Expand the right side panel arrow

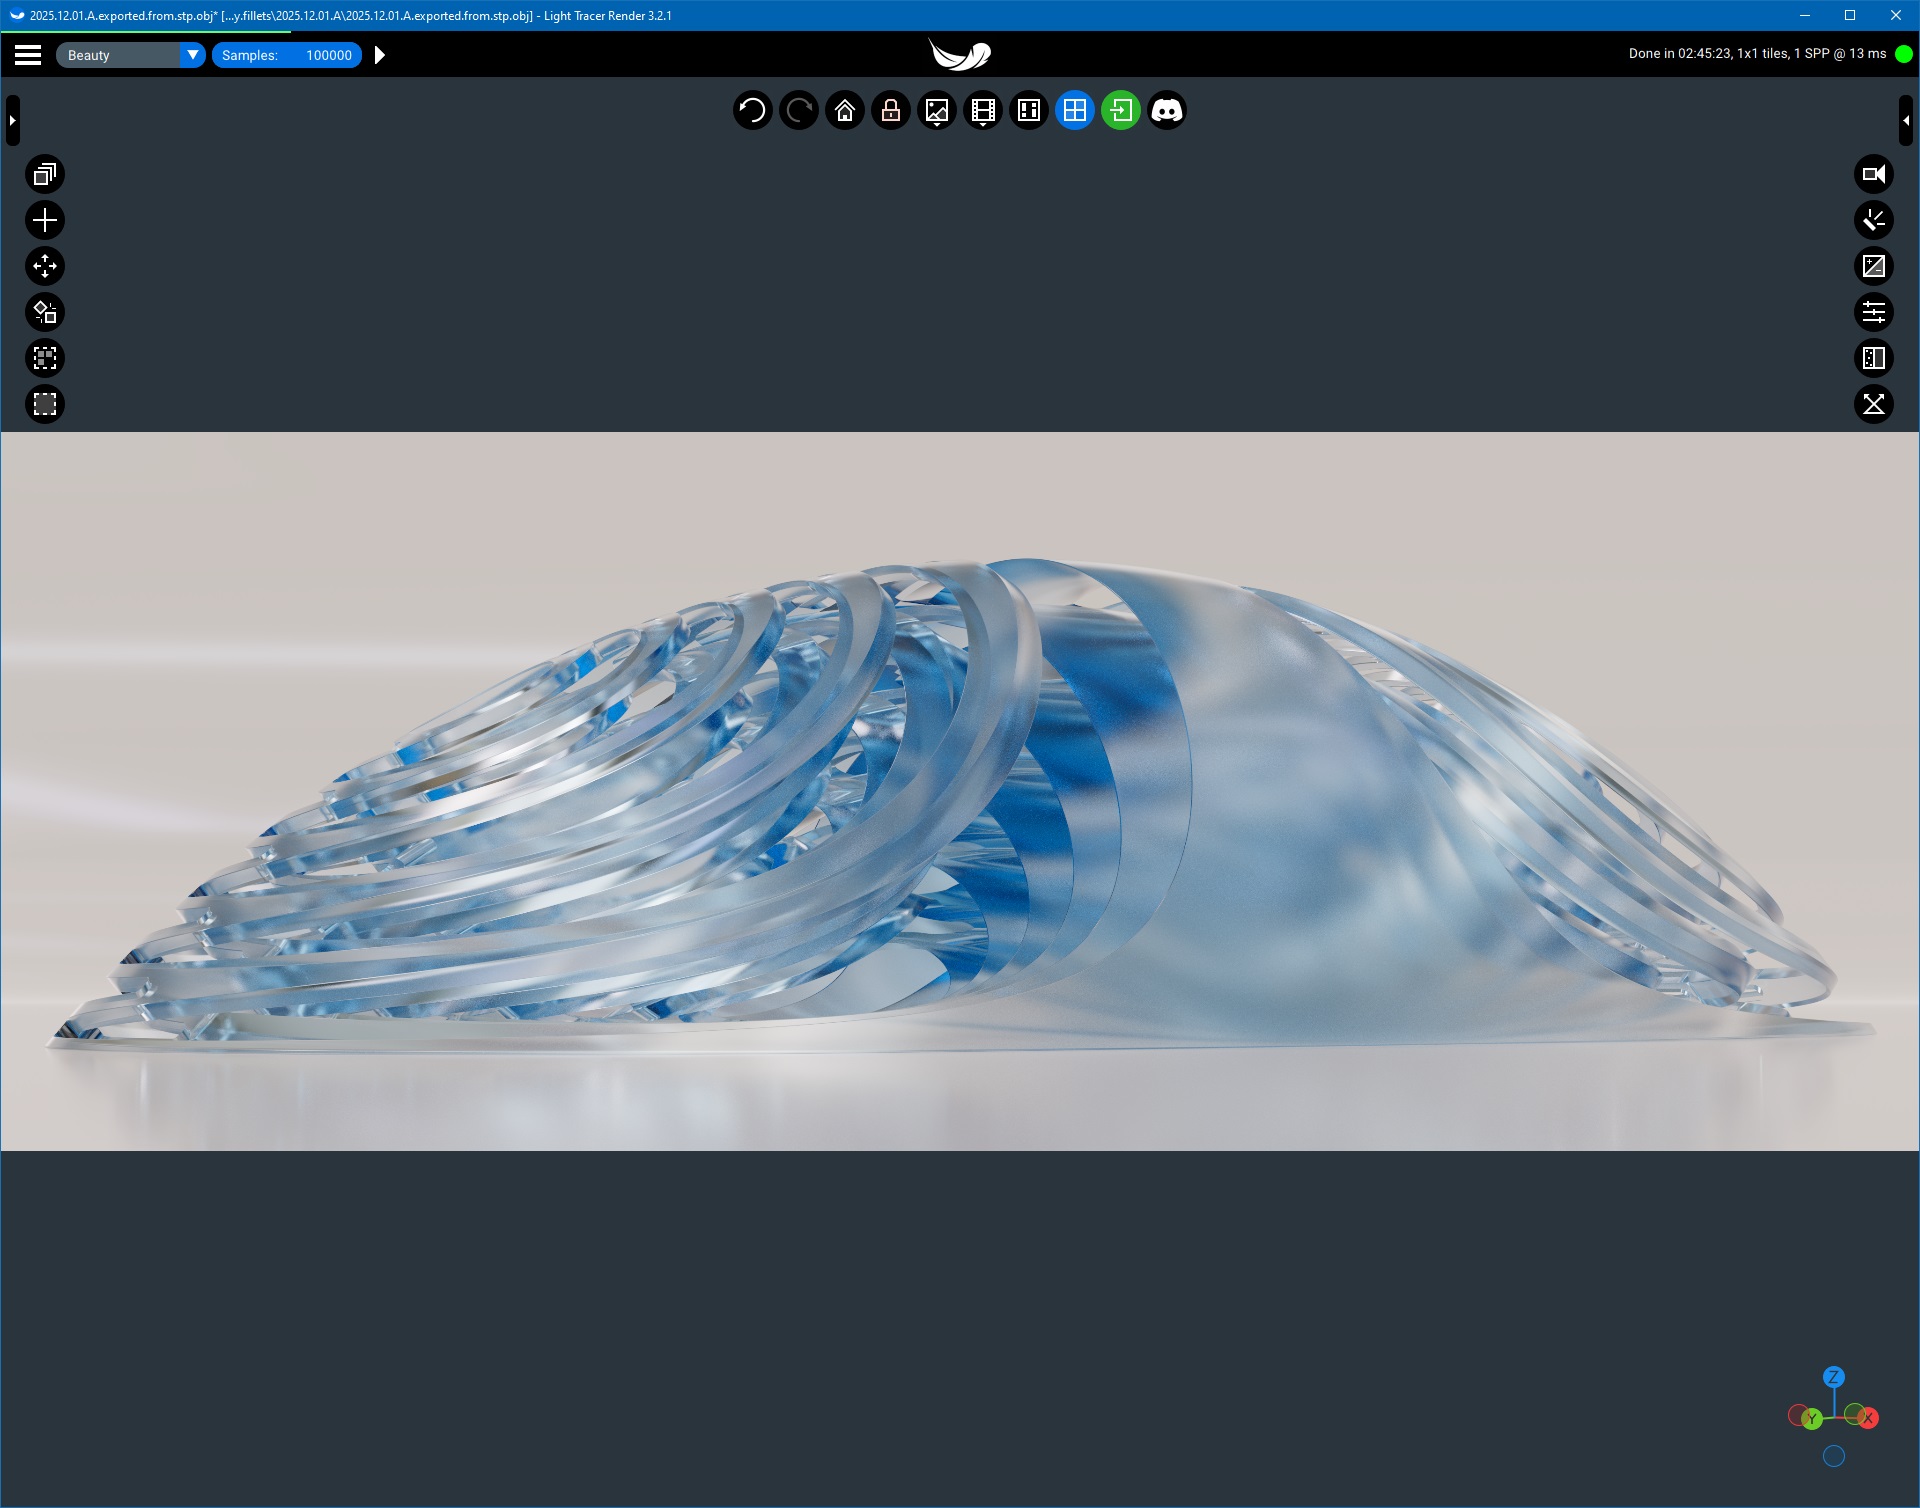[1906, 120]
